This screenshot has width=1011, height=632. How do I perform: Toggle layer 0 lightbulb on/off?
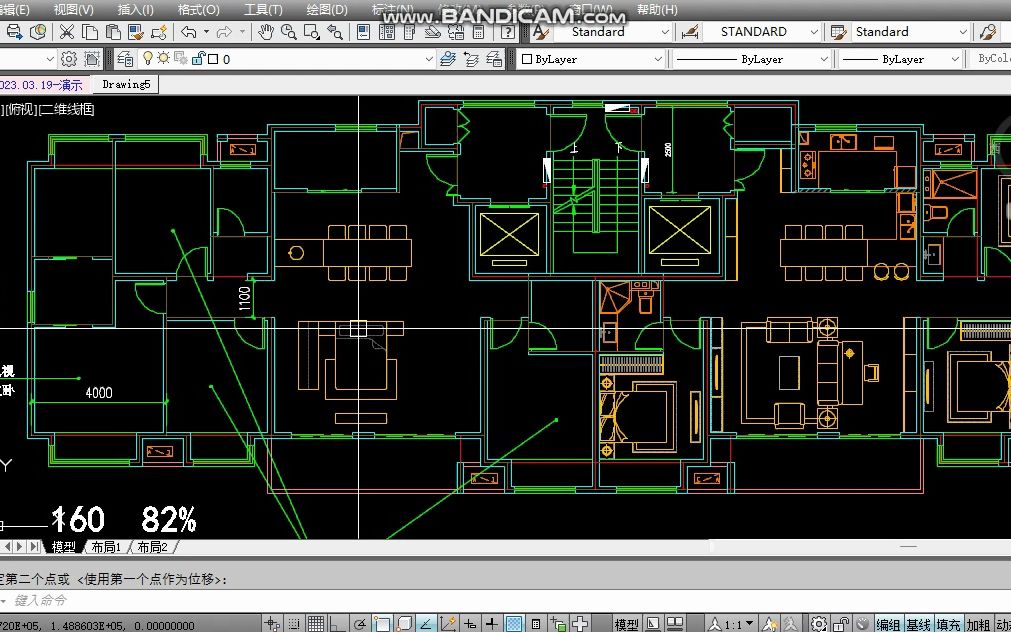148,58
